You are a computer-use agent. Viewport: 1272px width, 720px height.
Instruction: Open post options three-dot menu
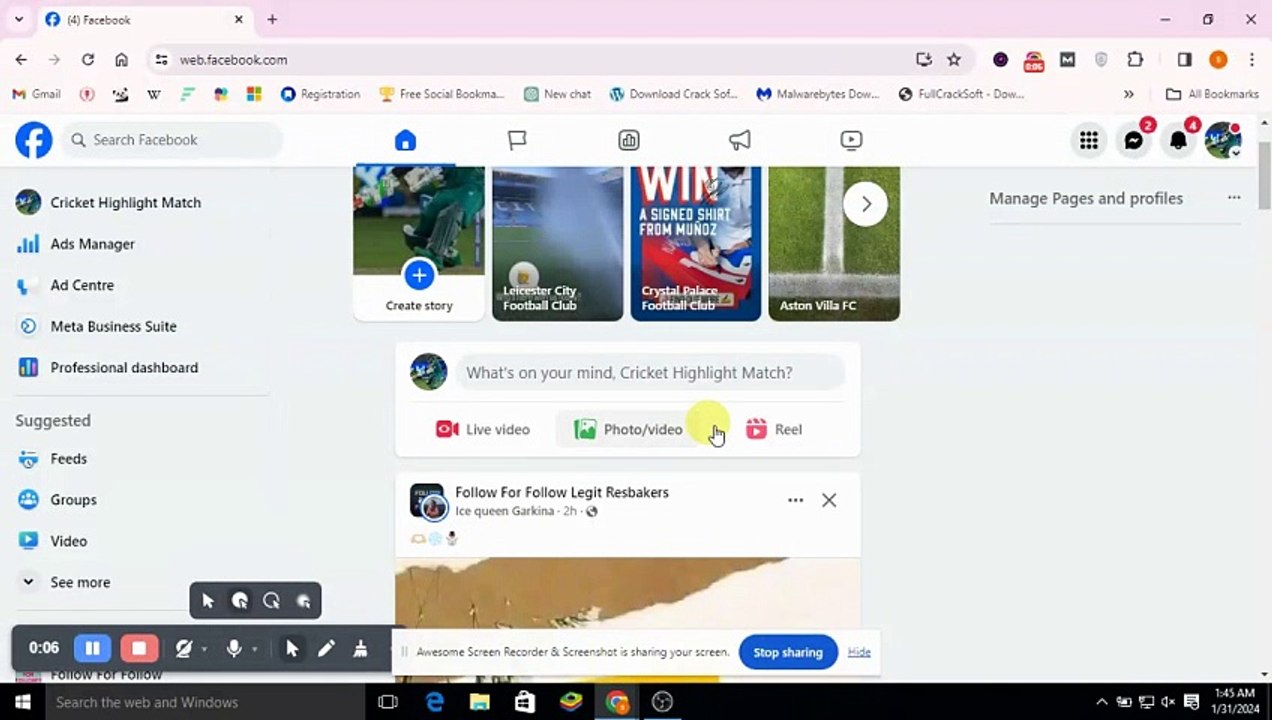[x=795, y=500]
